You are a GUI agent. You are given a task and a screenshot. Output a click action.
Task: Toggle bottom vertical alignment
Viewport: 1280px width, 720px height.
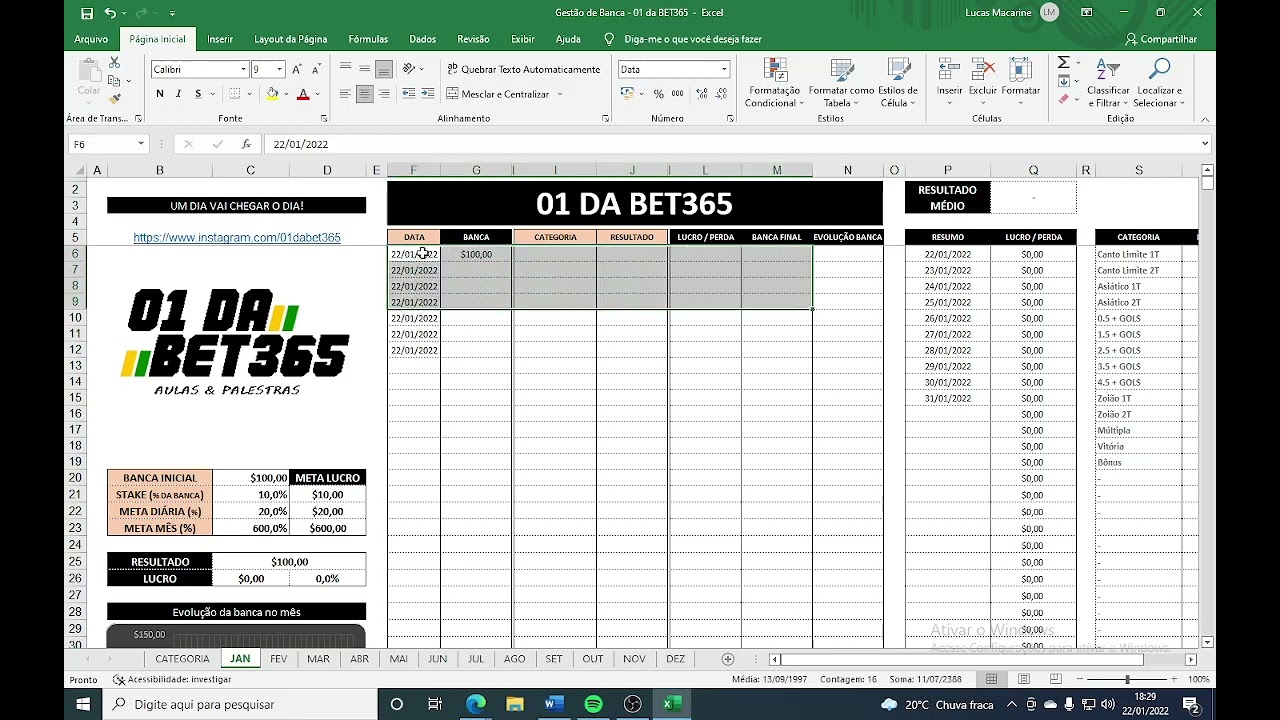point(384,69)
